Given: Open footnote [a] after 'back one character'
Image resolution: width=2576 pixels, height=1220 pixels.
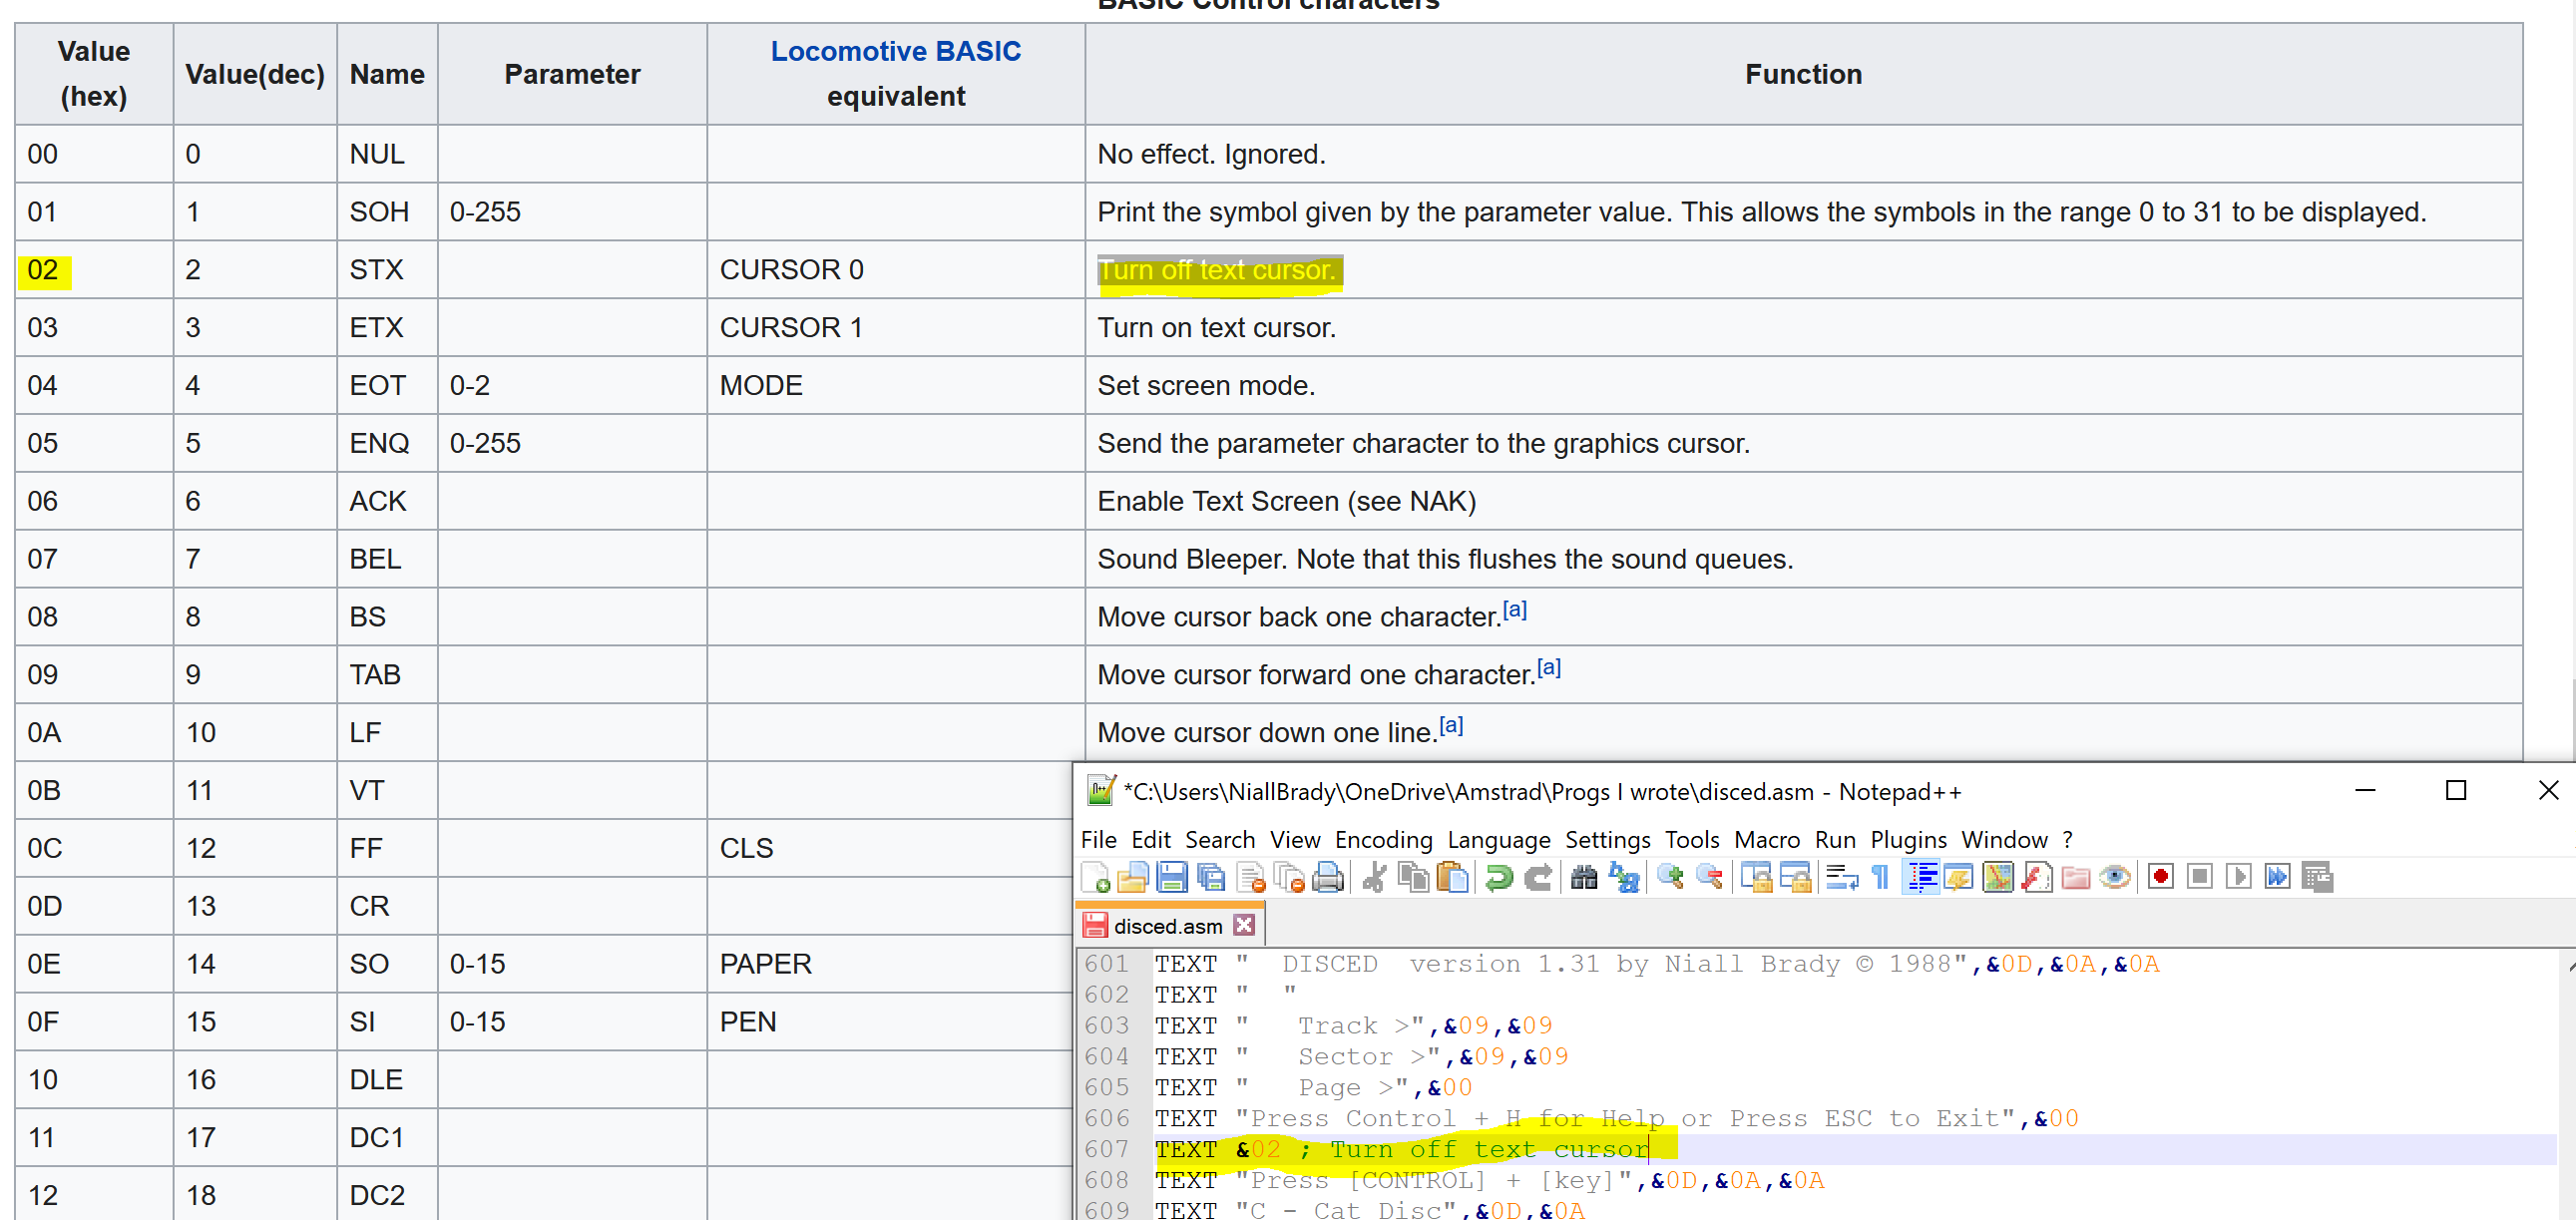Looking at the screenshot, I should point(1515,609).
